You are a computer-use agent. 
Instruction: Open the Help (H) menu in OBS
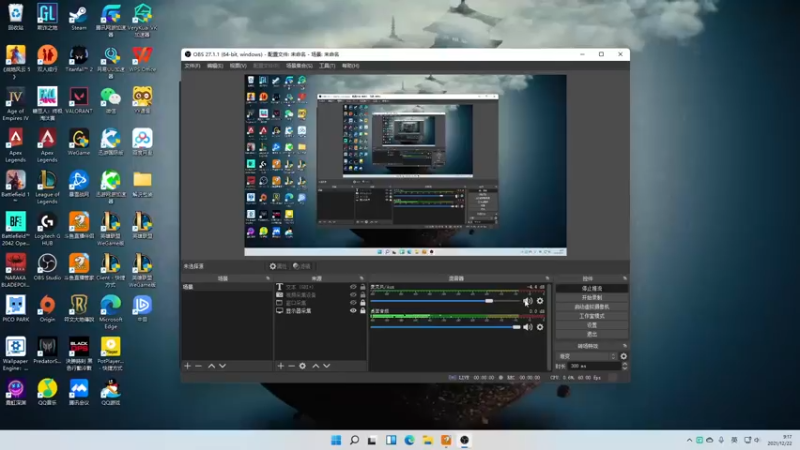coord(350,66)
